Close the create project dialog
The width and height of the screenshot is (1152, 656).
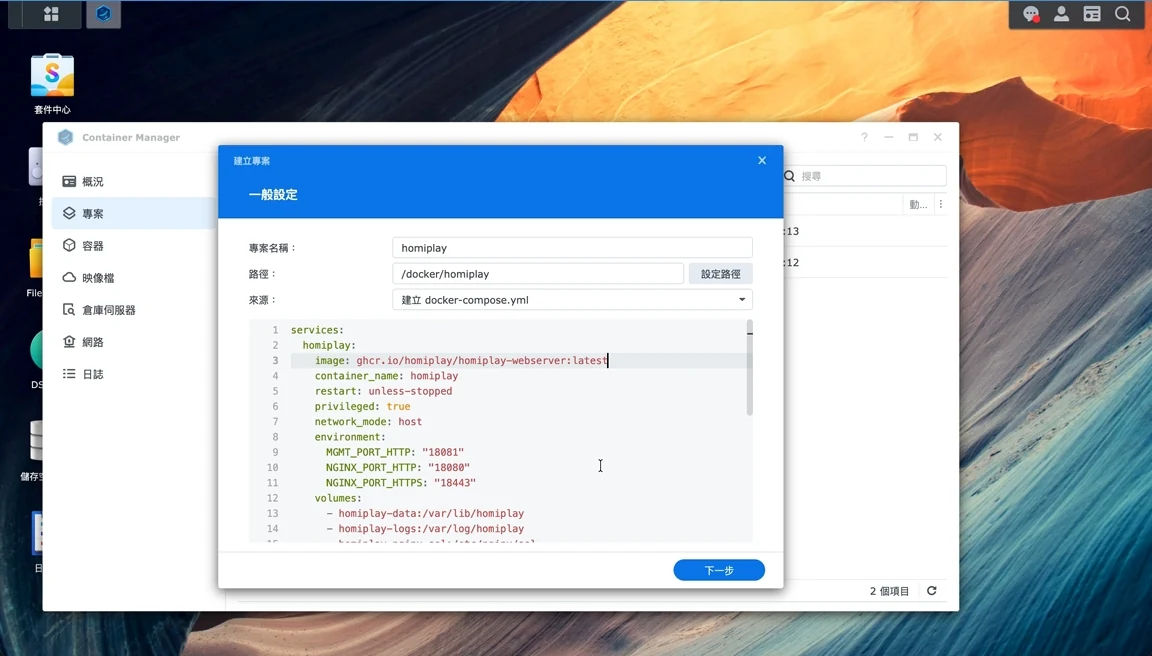click(x=762, y=160)
